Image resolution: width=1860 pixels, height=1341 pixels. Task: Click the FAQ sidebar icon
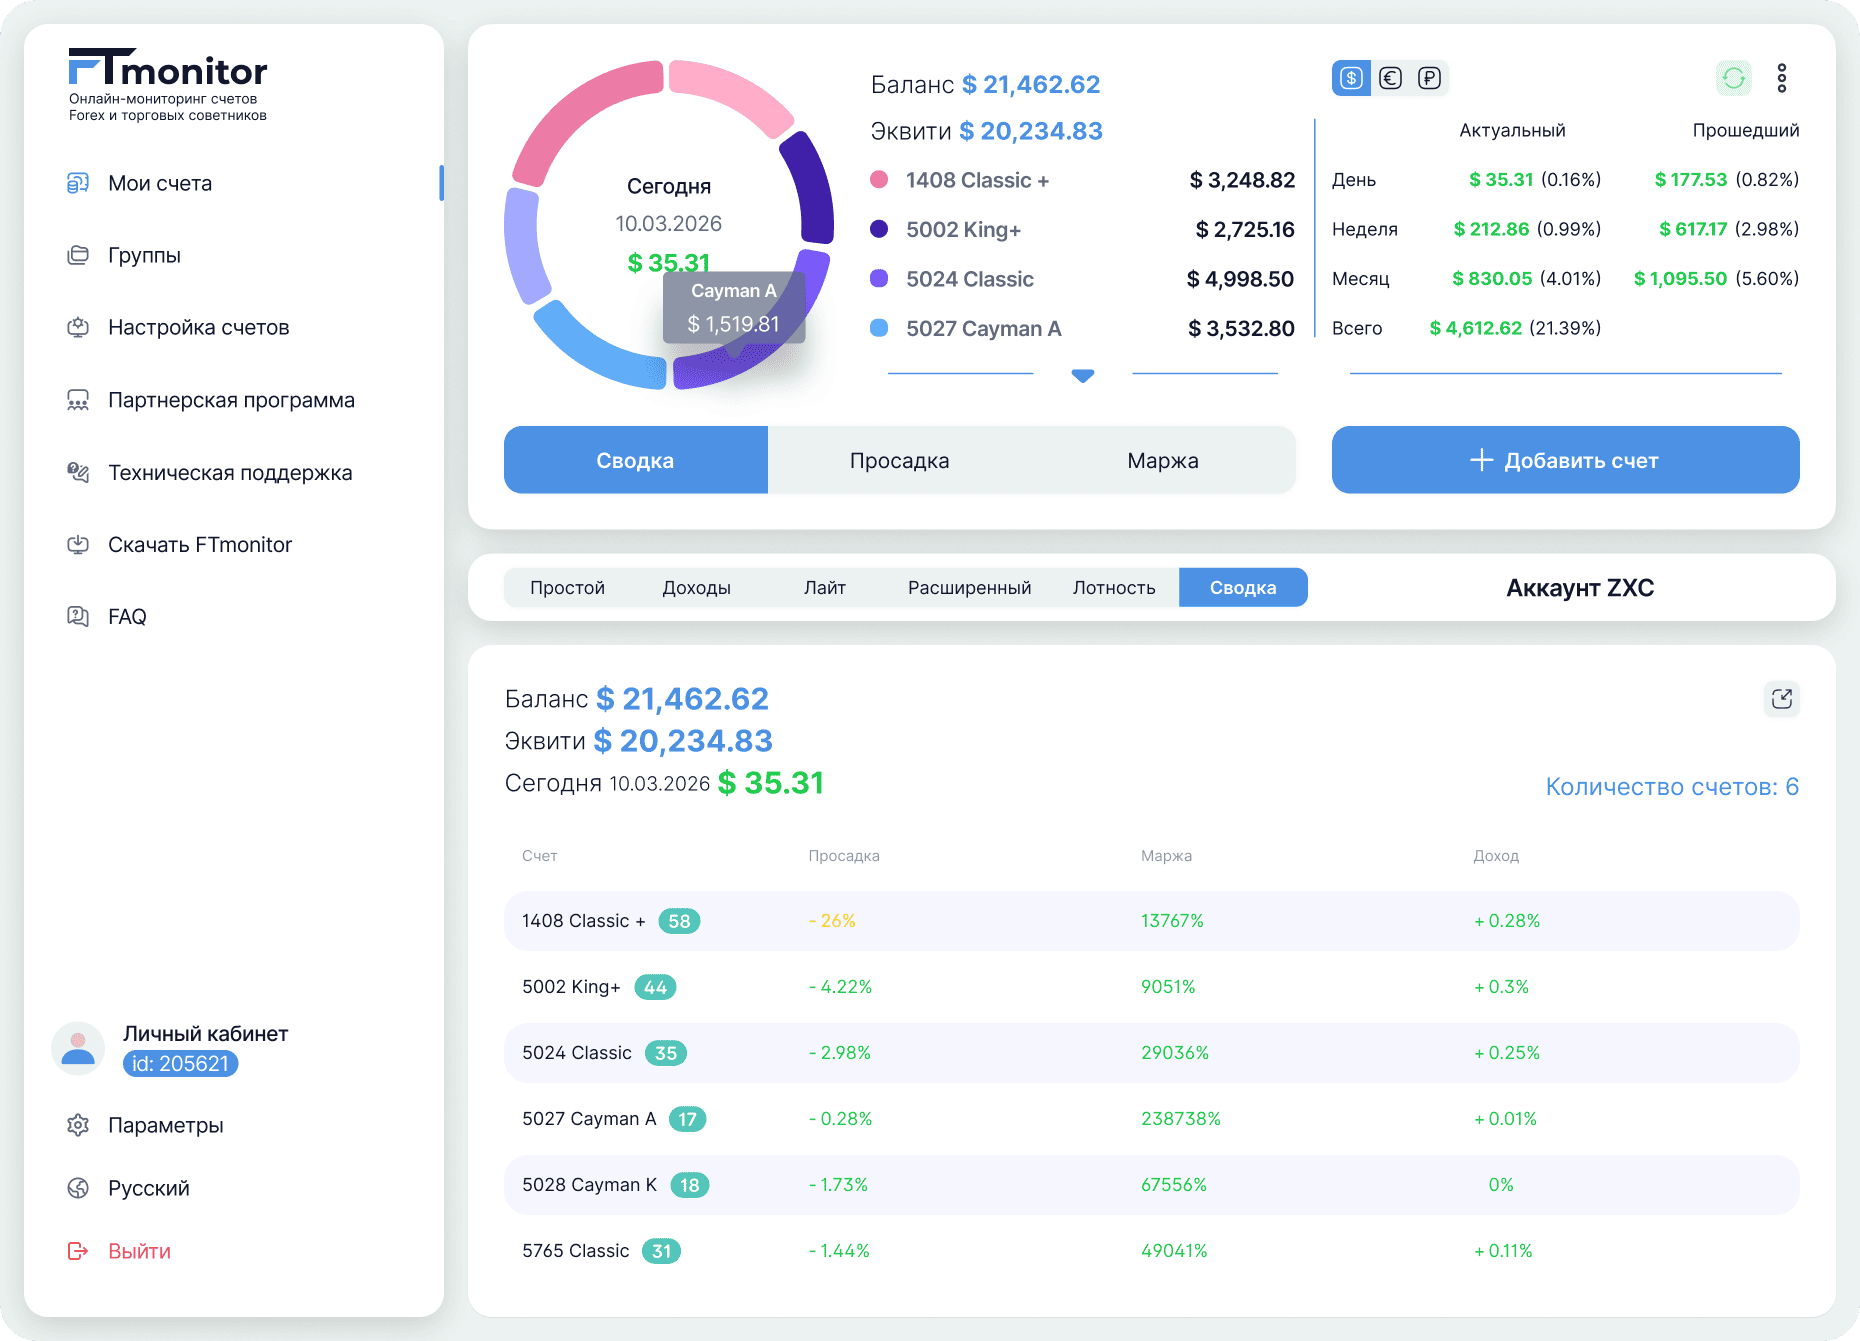pyautogui.click(x=78, y=616)
